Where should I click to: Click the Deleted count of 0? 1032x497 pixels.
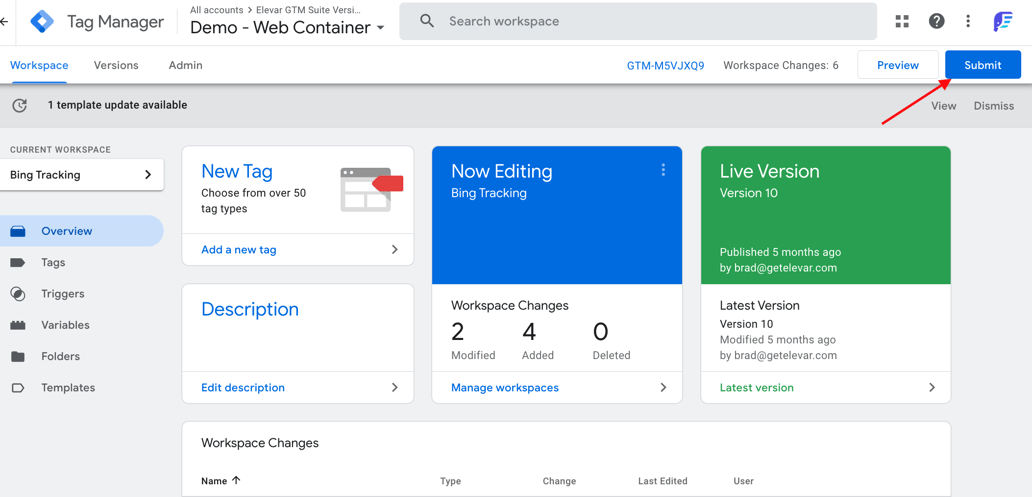600,332
